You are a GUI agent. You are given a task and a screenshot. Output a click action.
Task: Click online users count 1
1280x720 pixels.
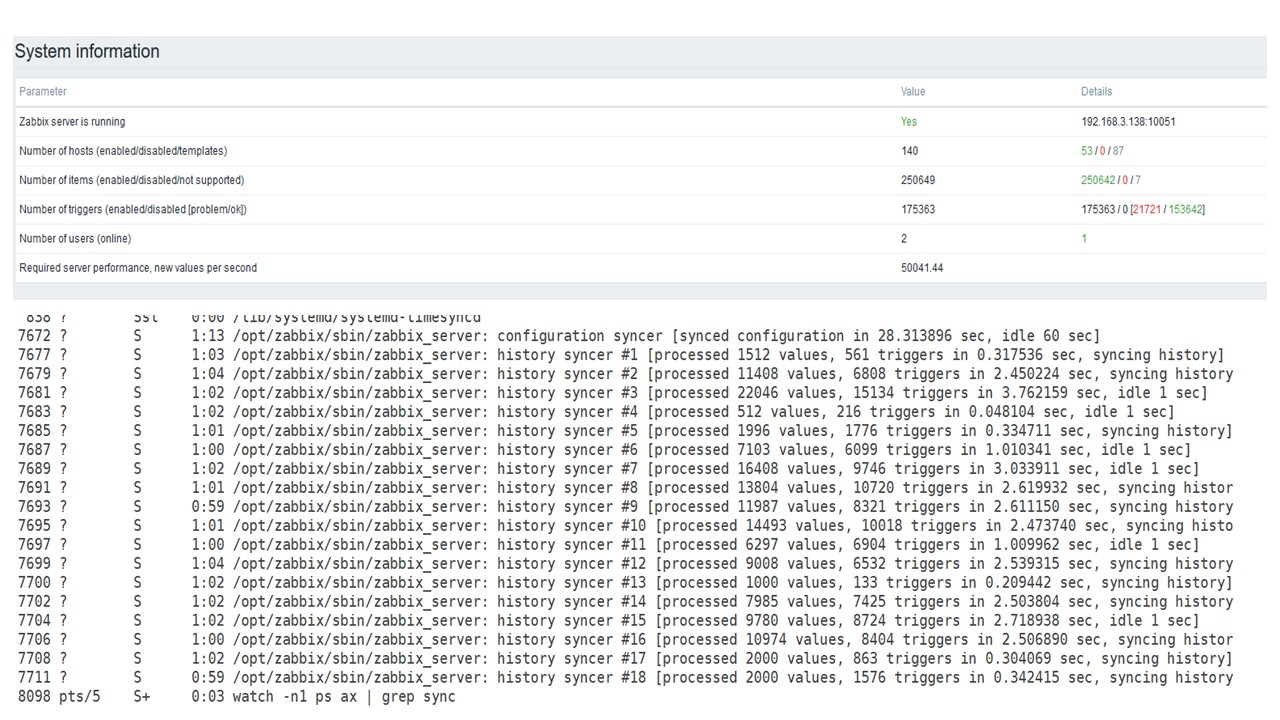point(1084,238)
